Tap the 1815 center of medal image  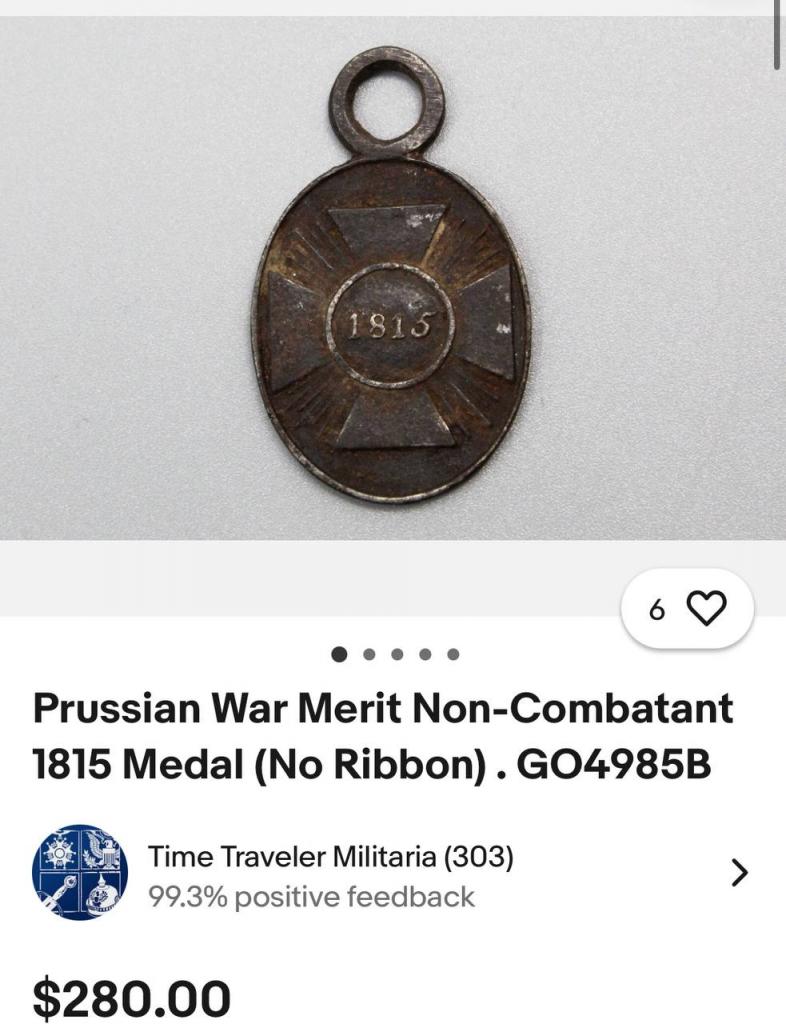(390, 324)
